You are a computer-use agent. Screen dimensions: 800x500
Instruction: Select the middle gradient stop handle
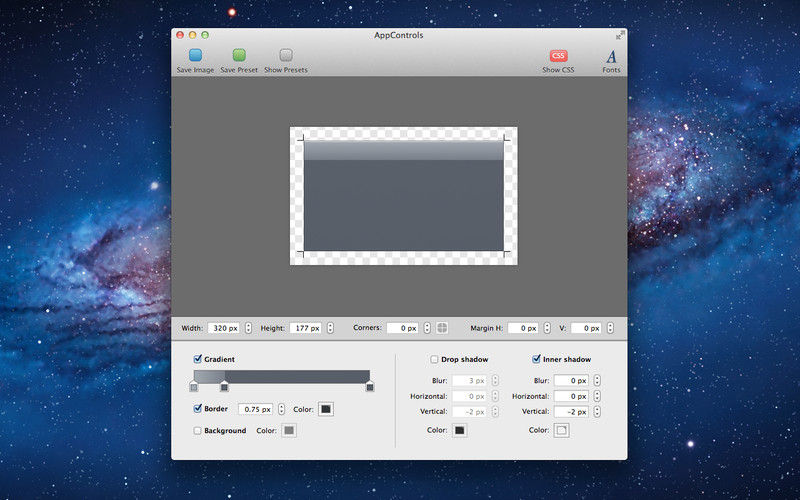click(x=224, y=387)
